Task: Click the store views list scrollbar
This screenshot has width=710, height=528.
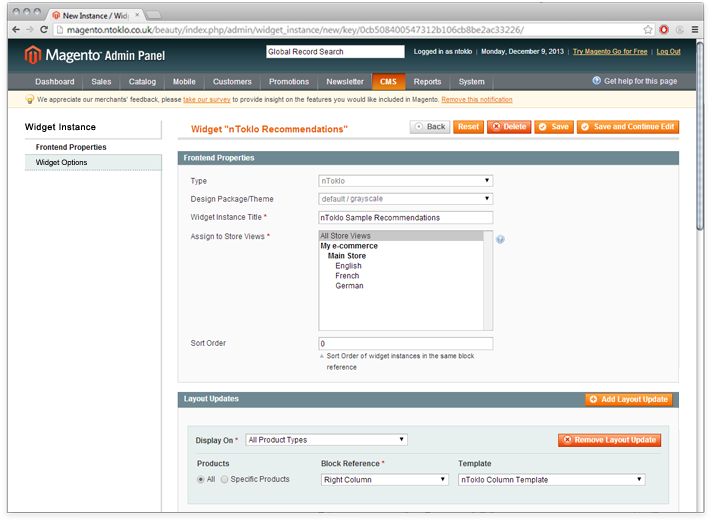Action: coord(488,280)
